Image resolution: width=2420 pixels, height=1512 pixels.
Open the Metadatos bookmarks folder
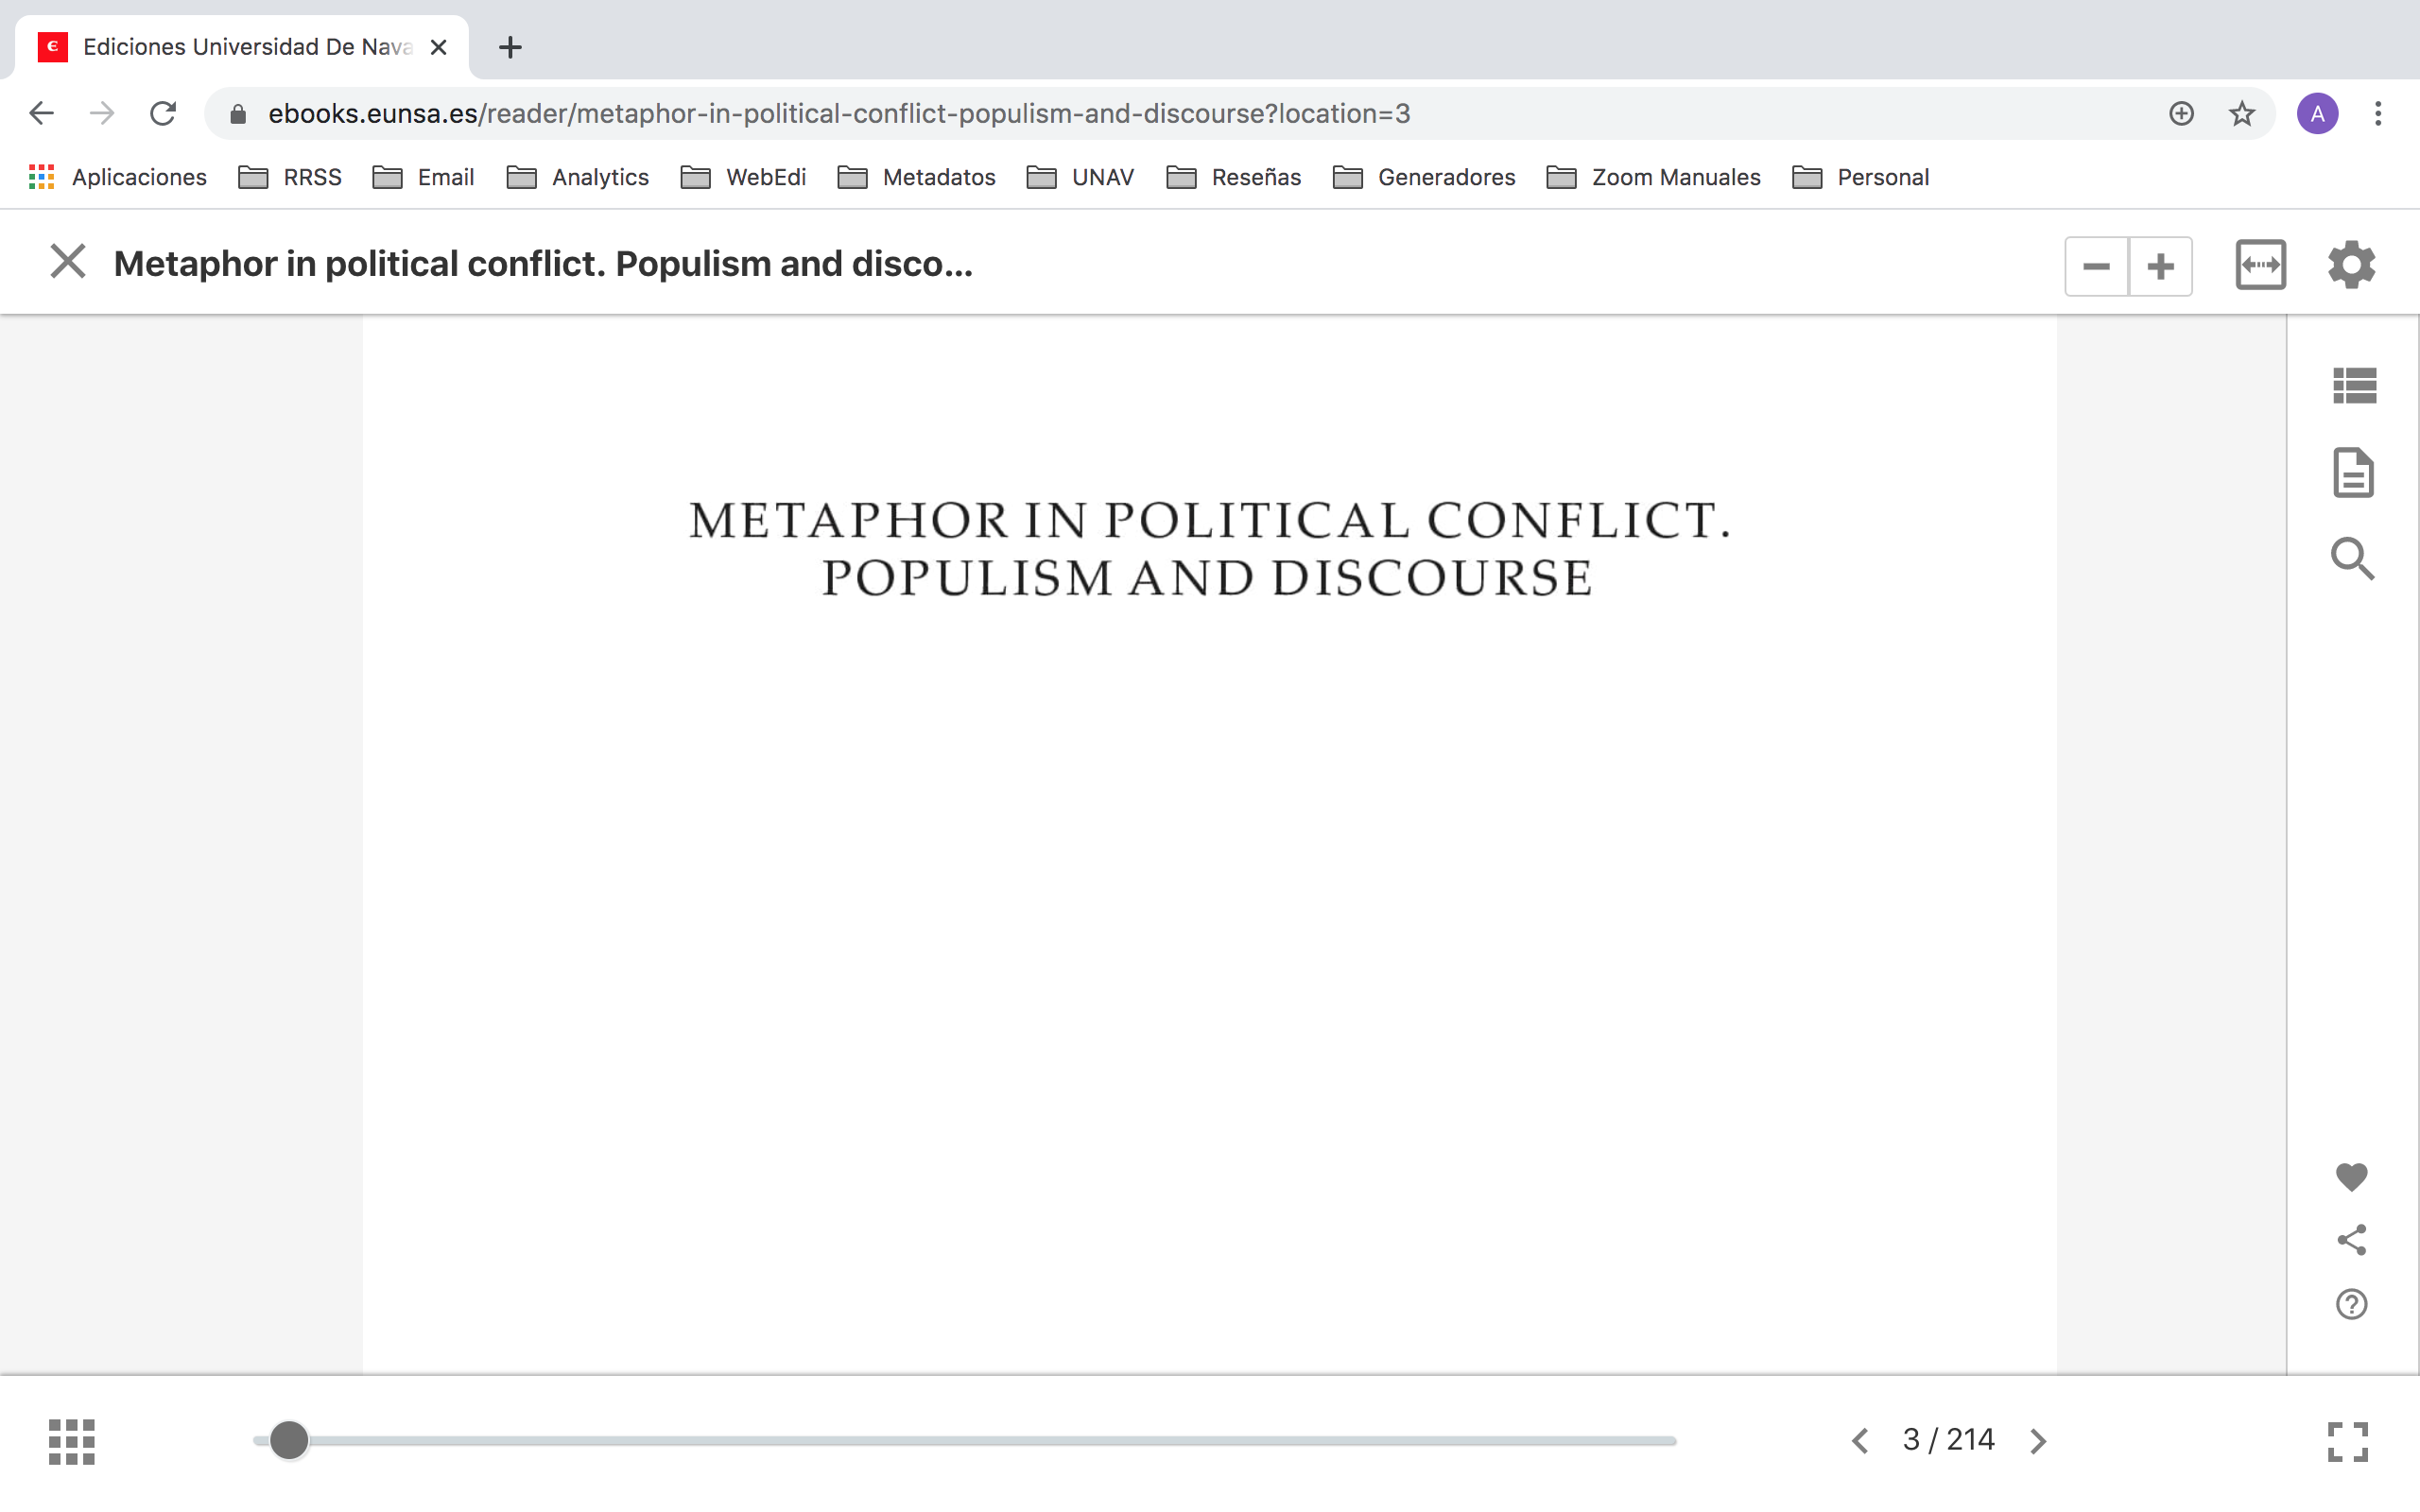click(x=916, y=177)
